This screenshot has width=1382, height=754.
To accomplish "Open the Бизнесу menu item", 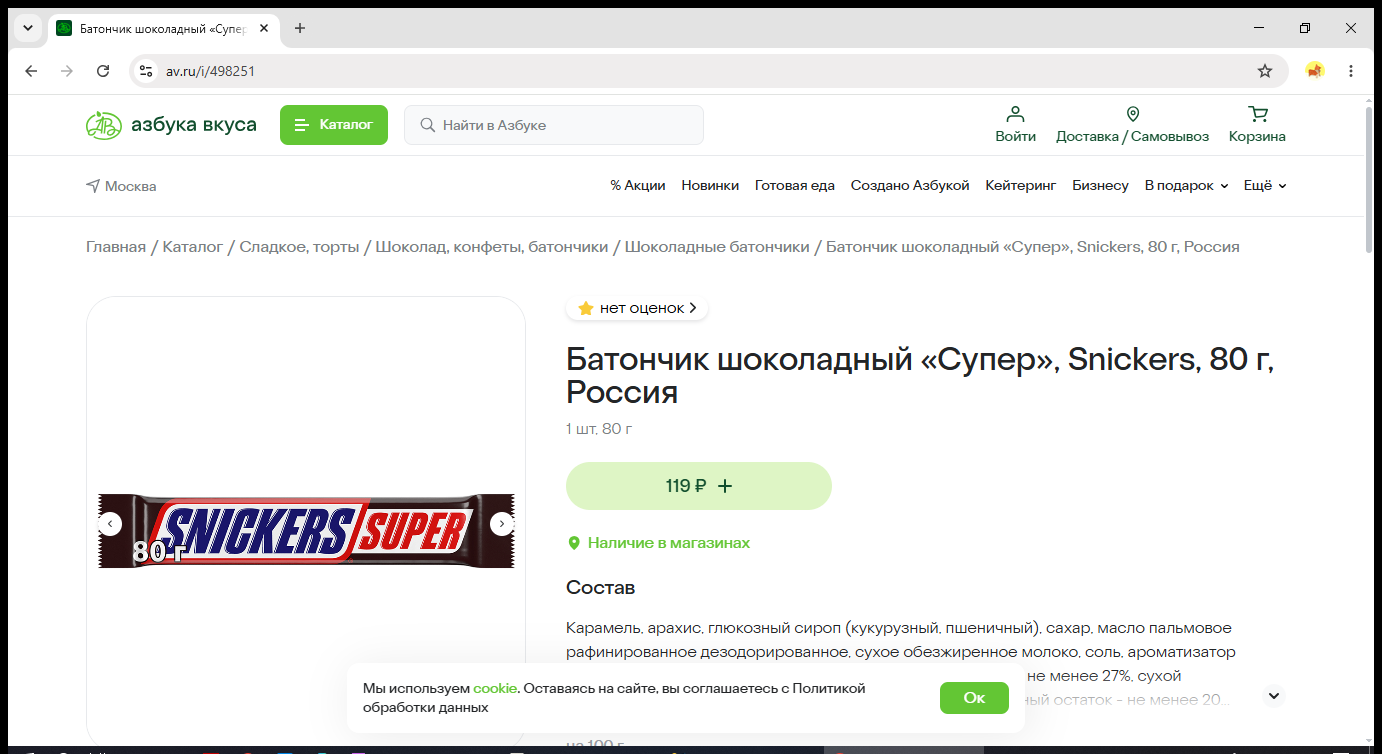I will click(x=1100, y=186).
